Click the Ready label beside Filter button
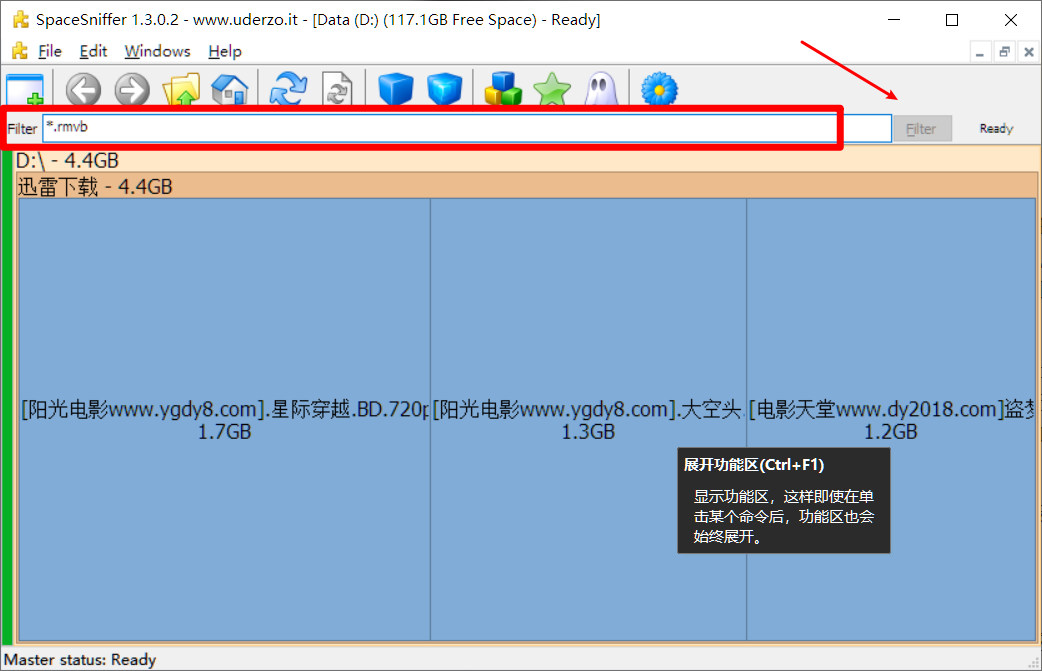Viewport: 1042px width, 671px height. tap(996, 128)
